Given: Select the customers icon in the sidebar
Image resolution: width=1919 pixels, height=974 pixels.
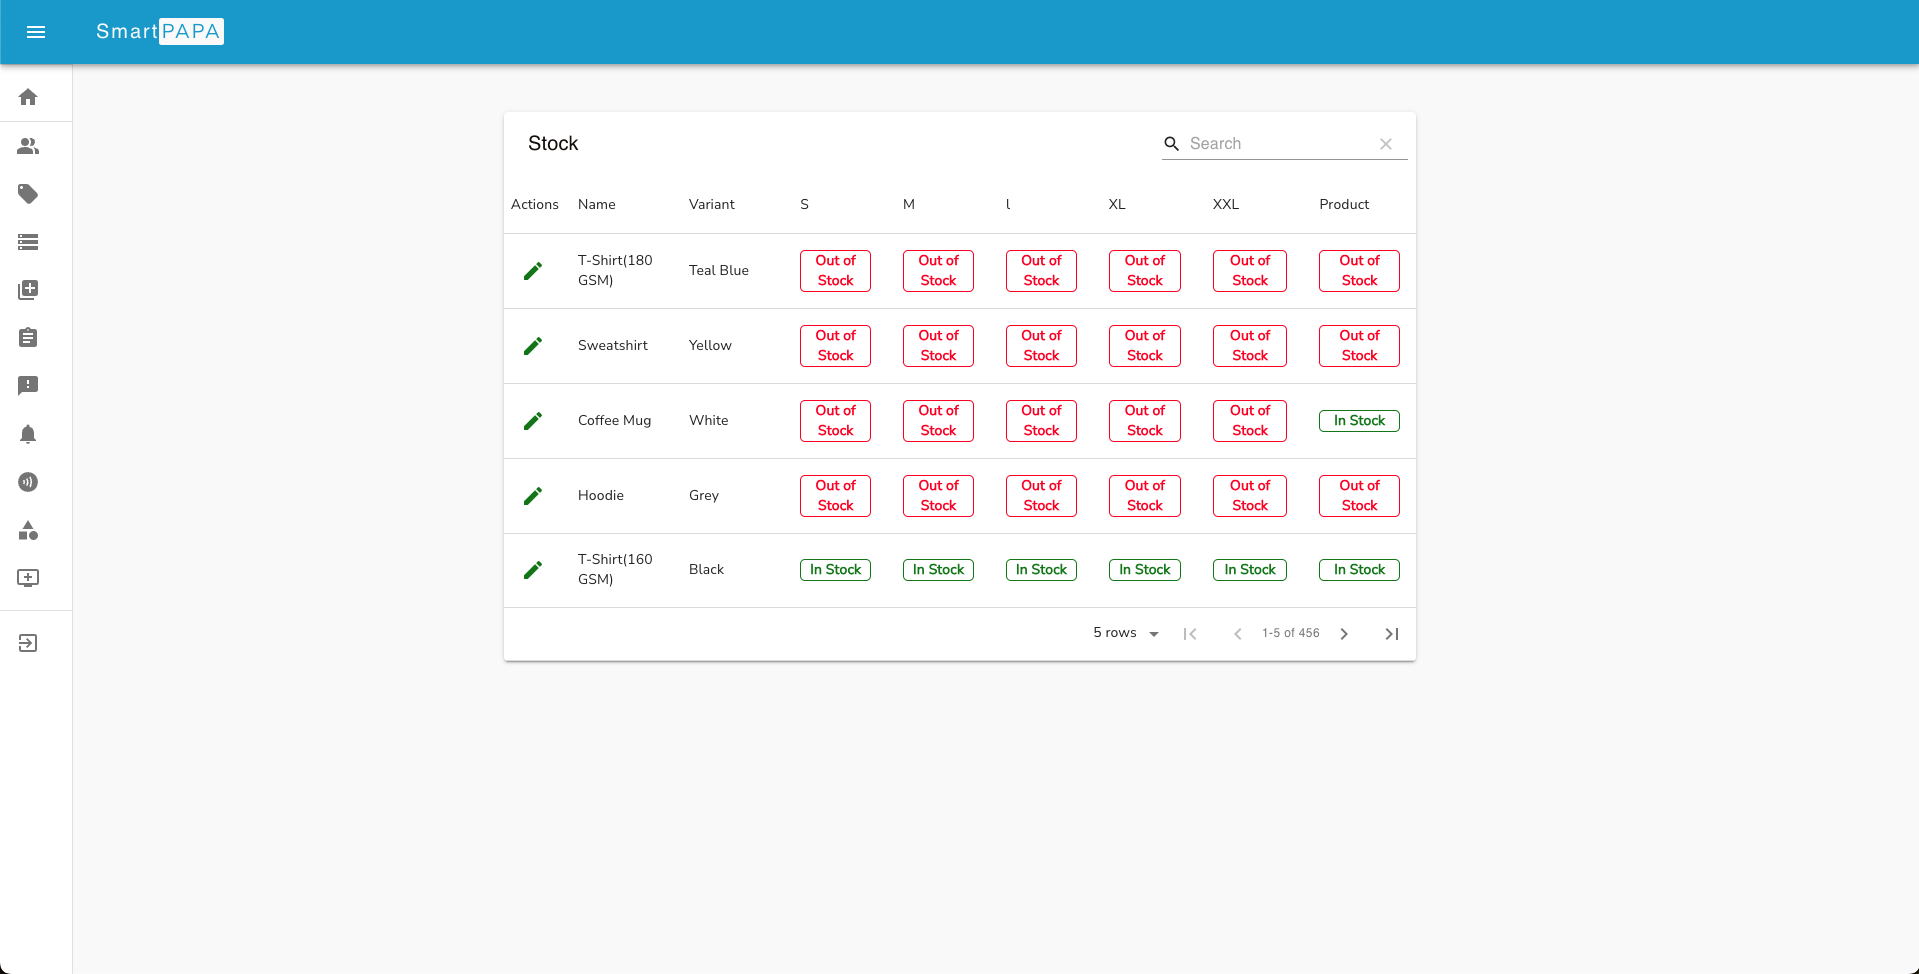Looking at the screenshot, I should coord(28,146).
